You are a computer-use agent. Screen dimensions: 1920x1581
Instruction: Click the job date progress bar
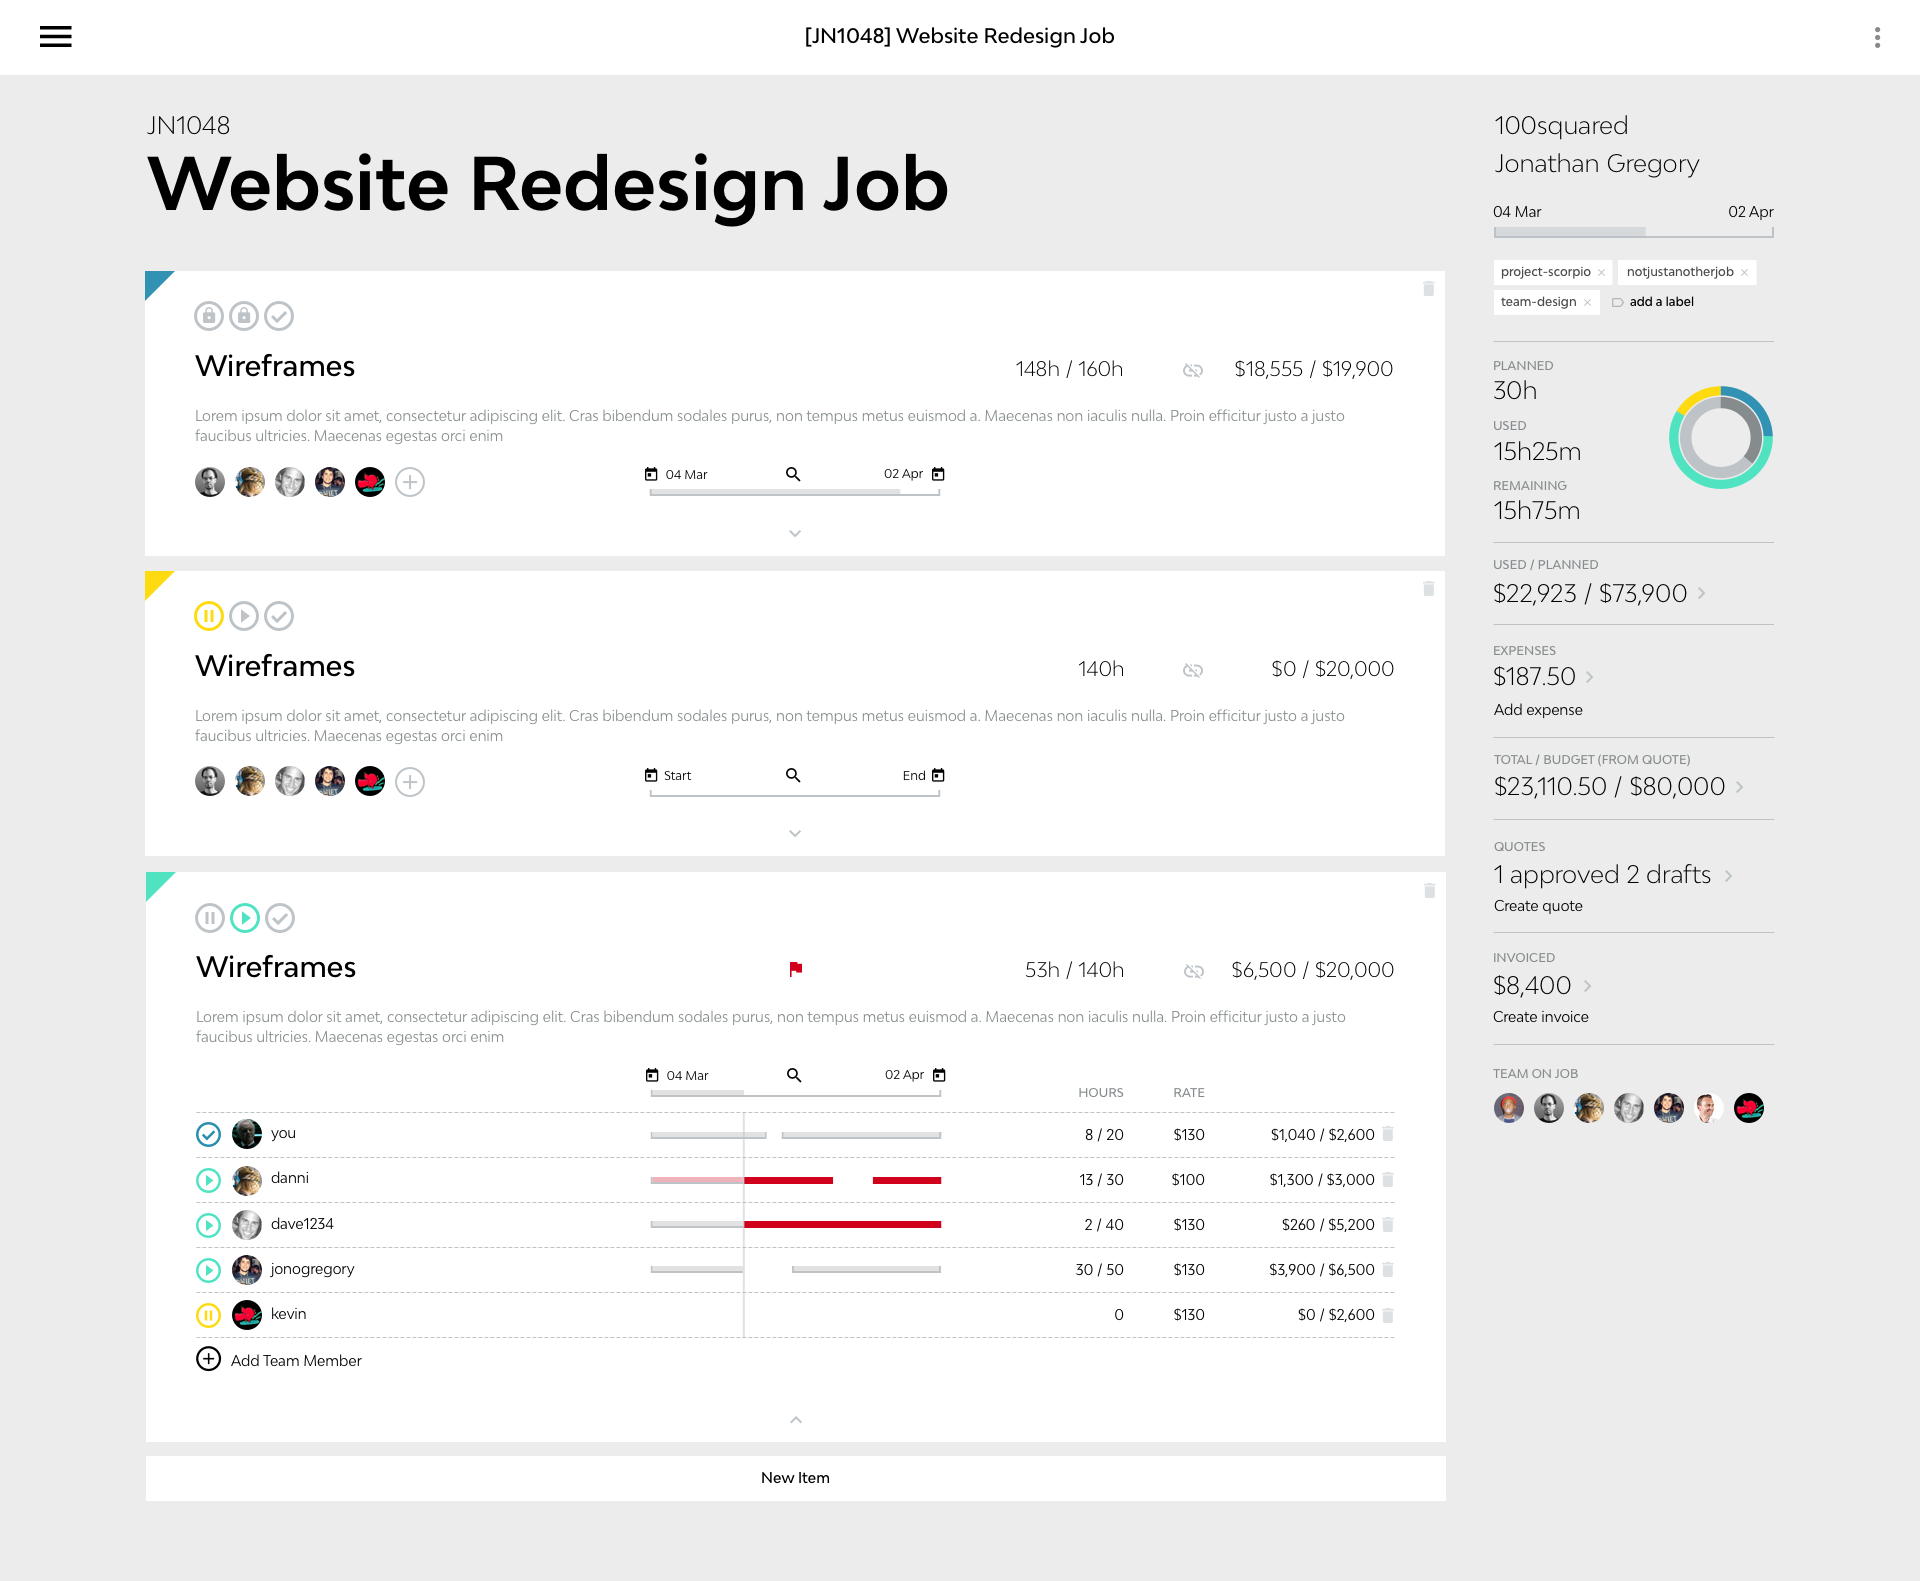[1633, 232]
